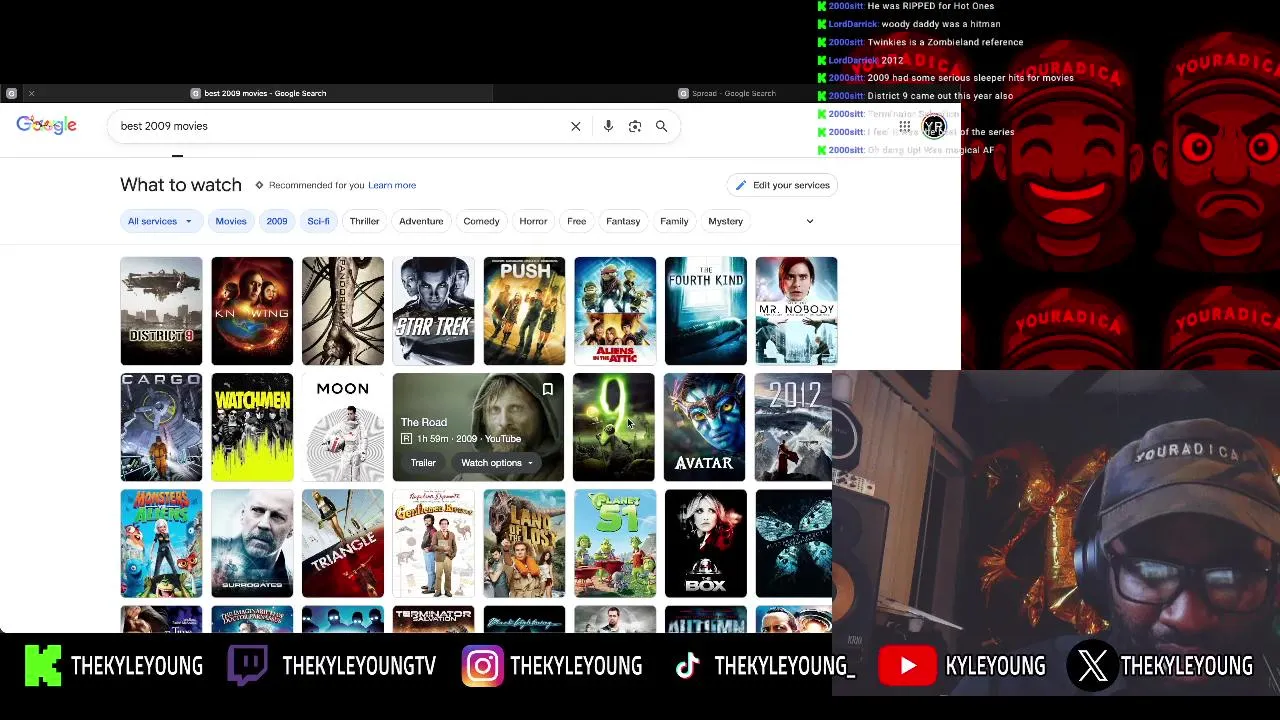Image resolution: width=1280 pixels, height=720 pixels.
Task: Click the YouTube logo in stream banner
Action: tap(907, 667)
